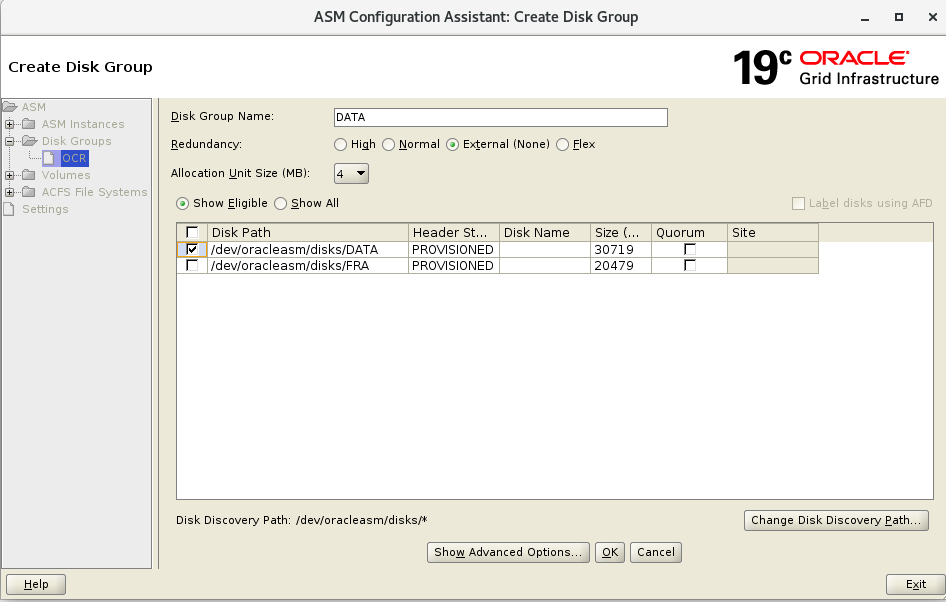This screenshot has width=946, height=602.
Task: Select Disk Groups in the tree
Action: pos(77,141)
